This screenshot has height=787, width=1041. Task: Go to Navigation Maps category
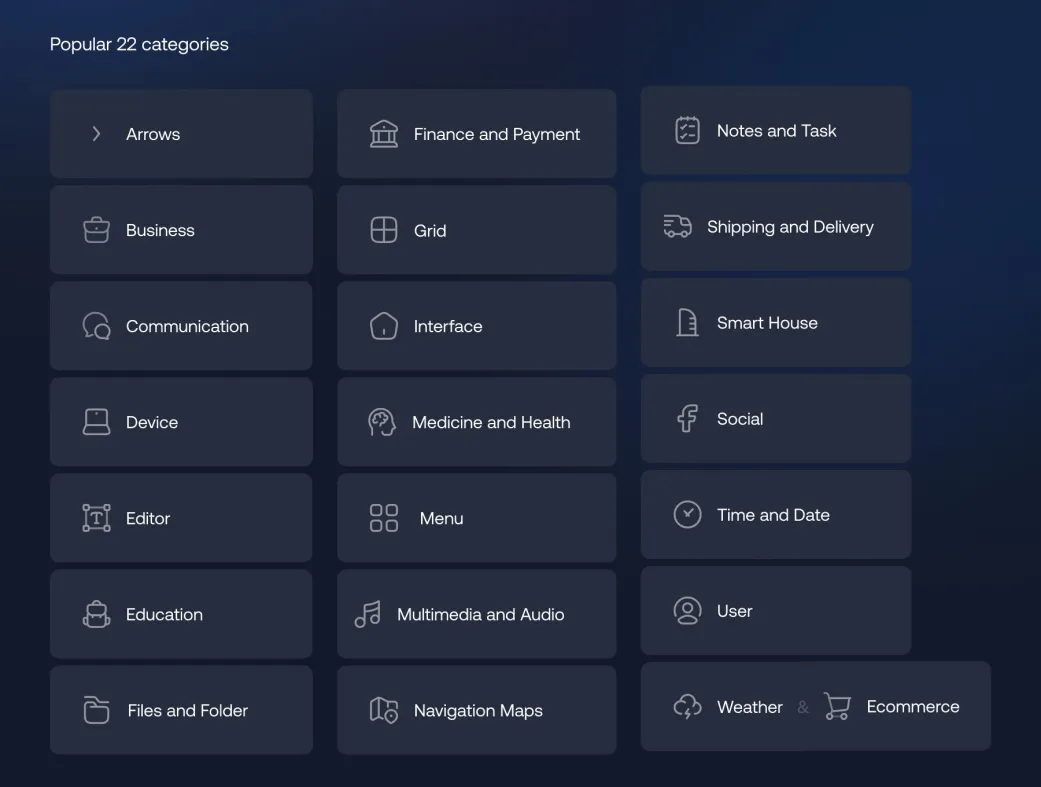476,710
